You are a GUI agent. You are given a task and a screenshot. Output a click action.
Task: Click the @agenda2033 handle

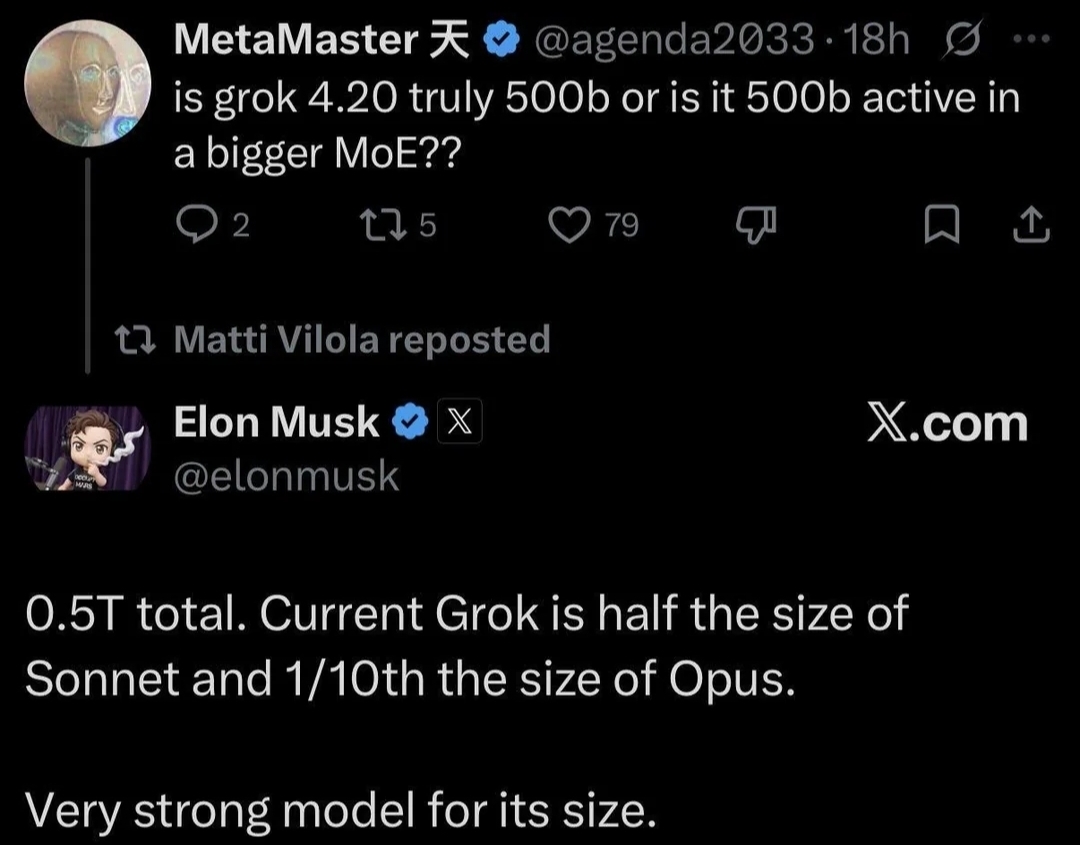[674, 40]
